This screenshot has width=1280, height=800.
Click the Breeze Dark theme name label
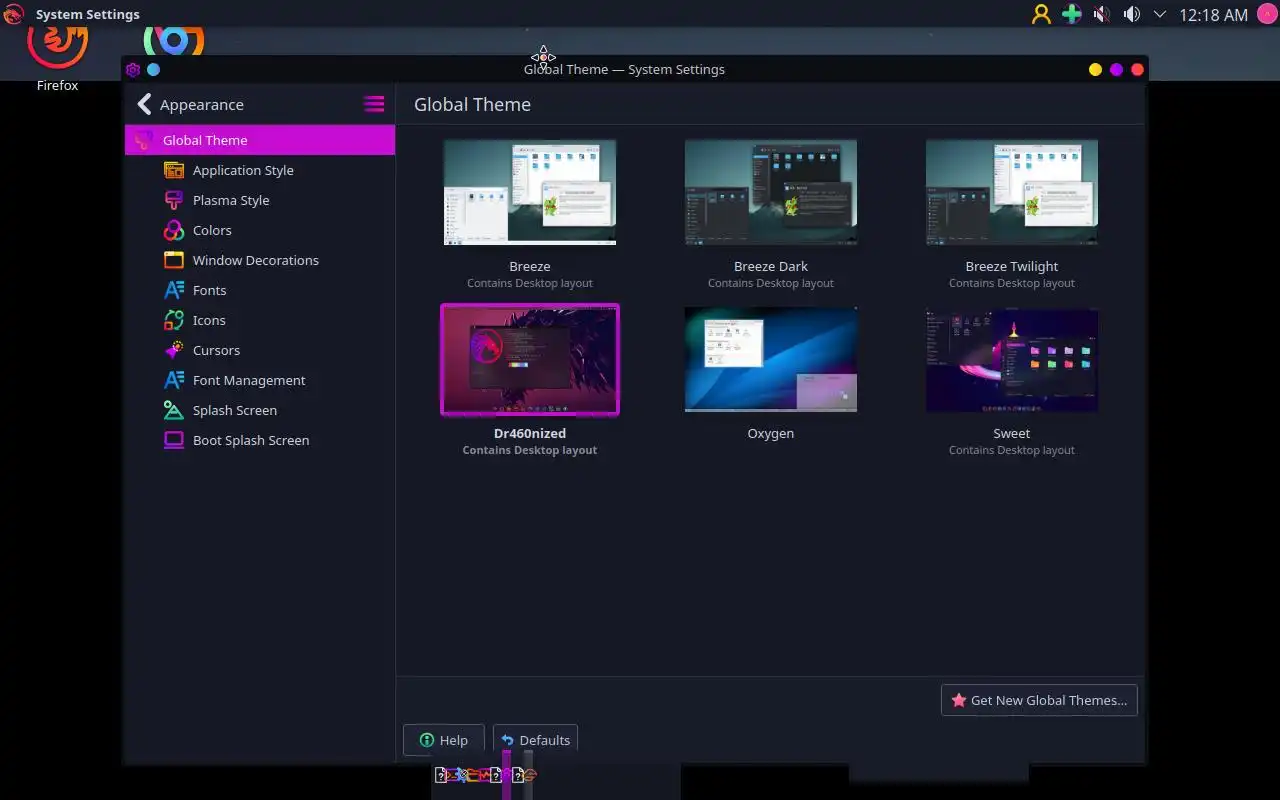coord(771,266)
